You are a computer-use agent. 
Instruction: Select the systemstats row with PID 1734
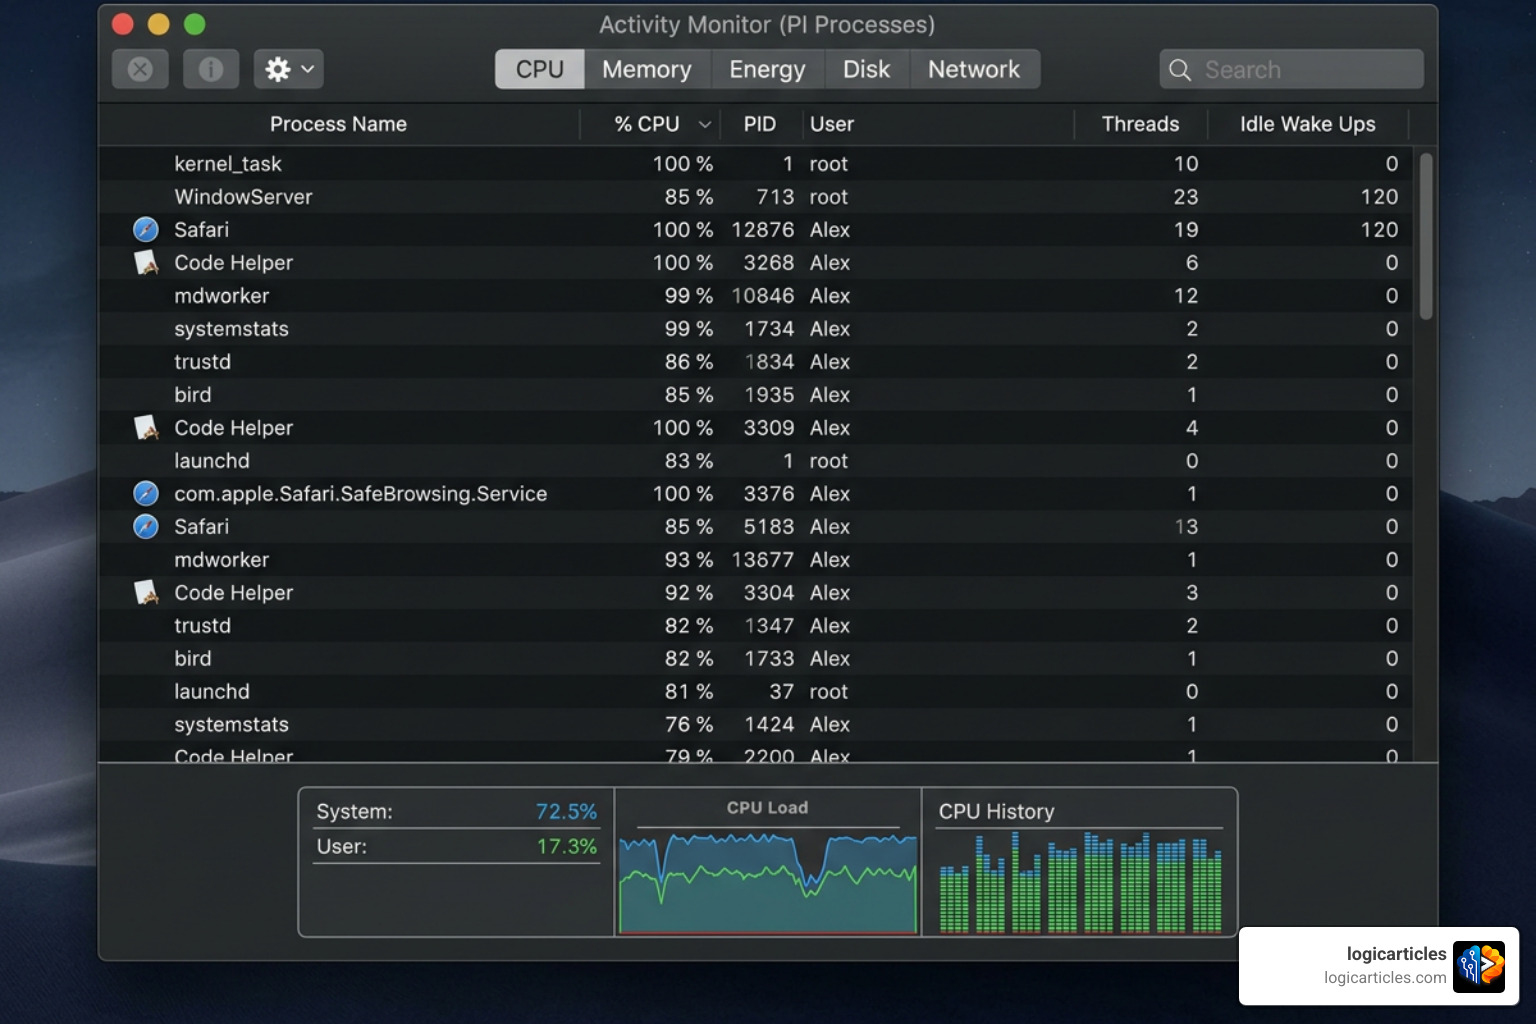[756, 329]
